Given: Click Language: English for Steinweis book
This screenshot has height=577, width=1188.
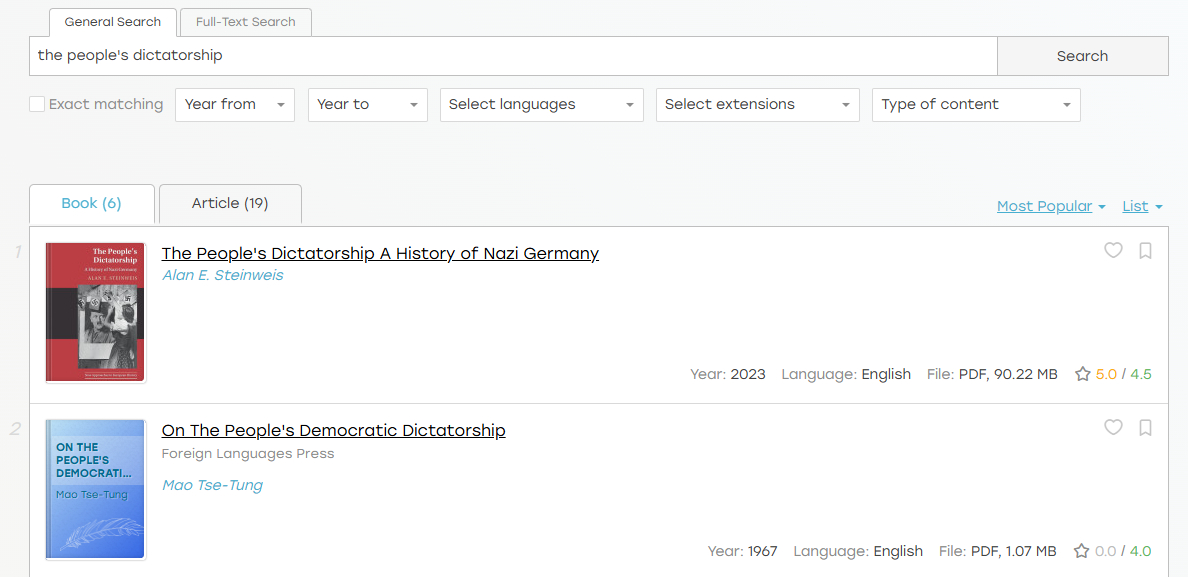Looking at the screenshot, I should coord(846,374).
